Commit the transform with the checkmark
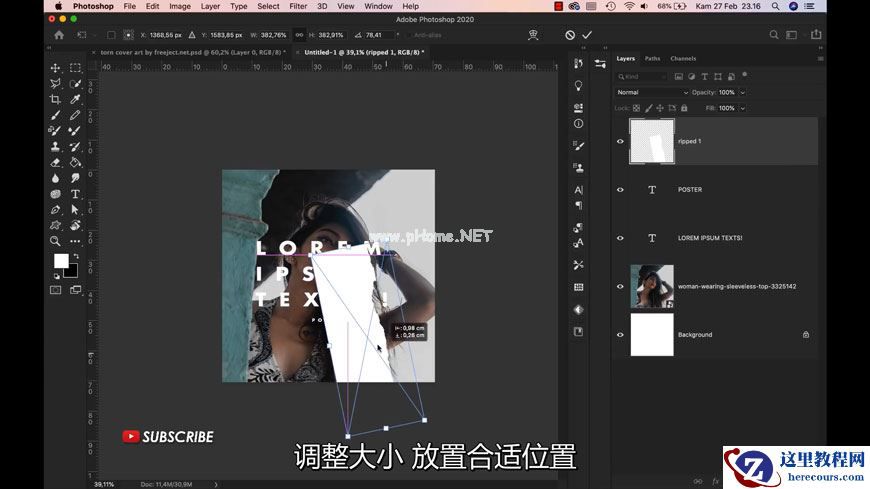870x489 pixels. pos(587,35)
